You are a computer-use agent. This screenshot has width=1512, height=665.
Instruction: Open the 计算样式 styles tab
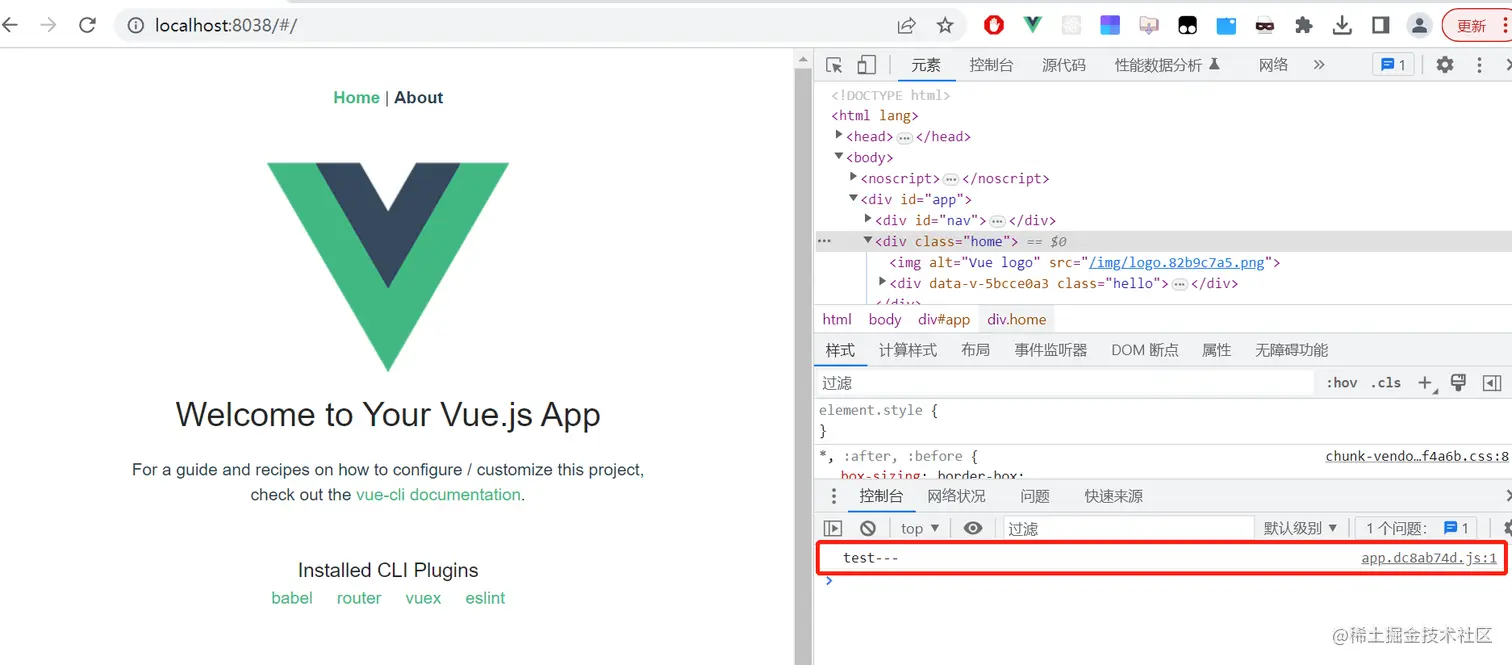point(908,350)
